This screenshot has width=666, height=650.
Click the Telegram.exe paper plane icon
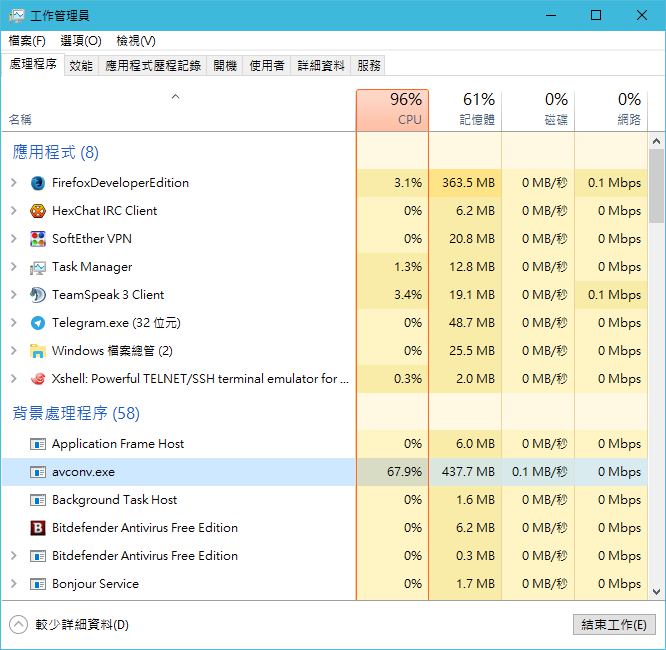(38, 323)
